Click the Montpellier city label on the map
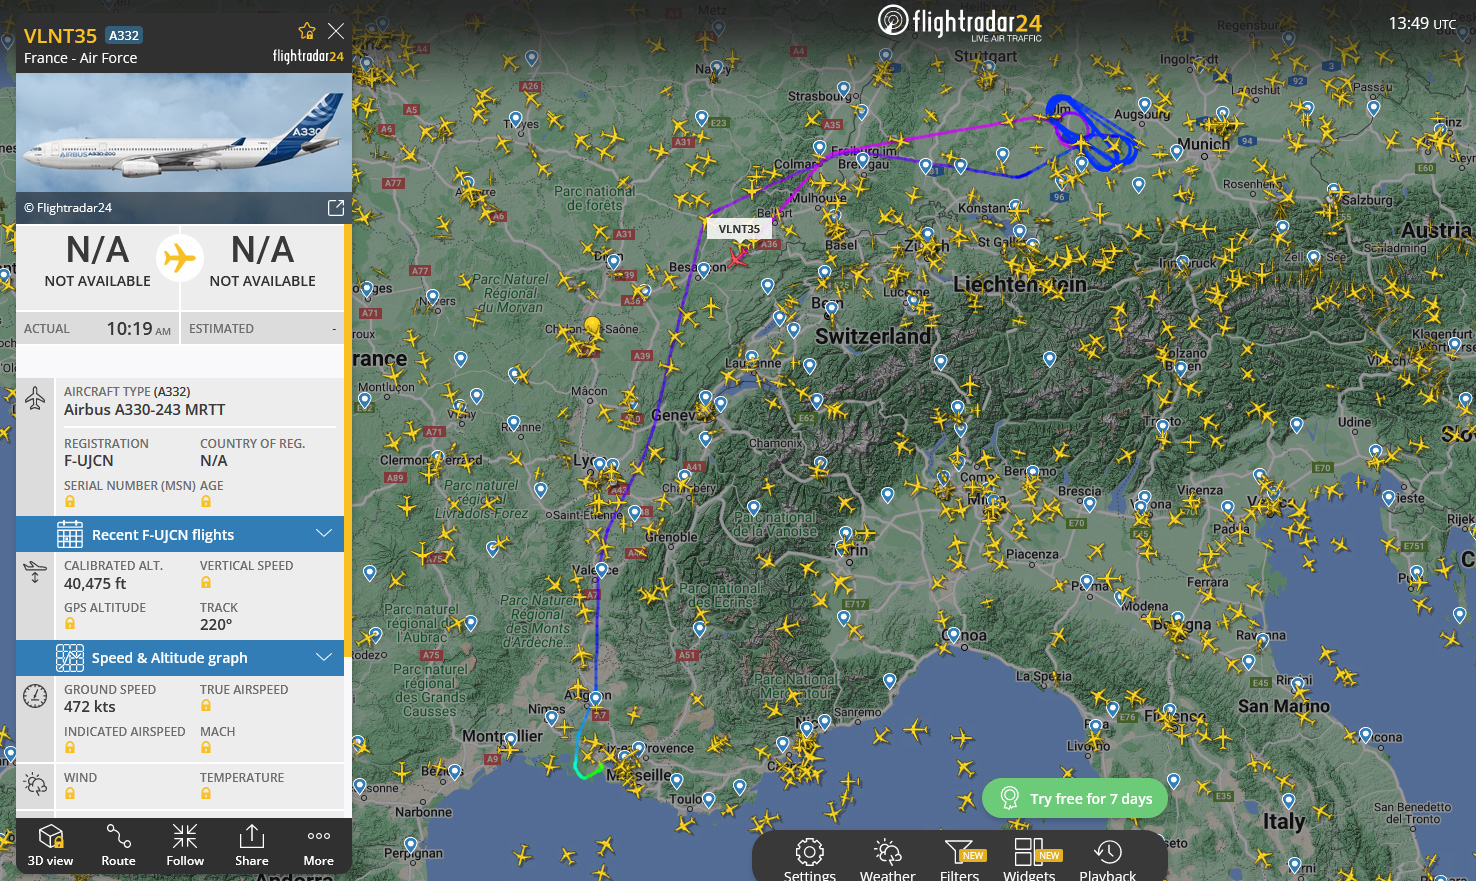The image size is (1476, 881). (502, 736)
